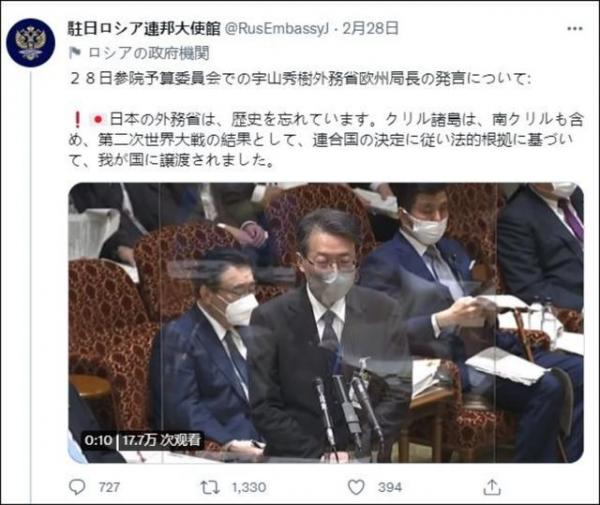Viewport: 600px width, 505px height.
Task: Open the 2月28日 tweet timestamp
Action: pos(370,28)
